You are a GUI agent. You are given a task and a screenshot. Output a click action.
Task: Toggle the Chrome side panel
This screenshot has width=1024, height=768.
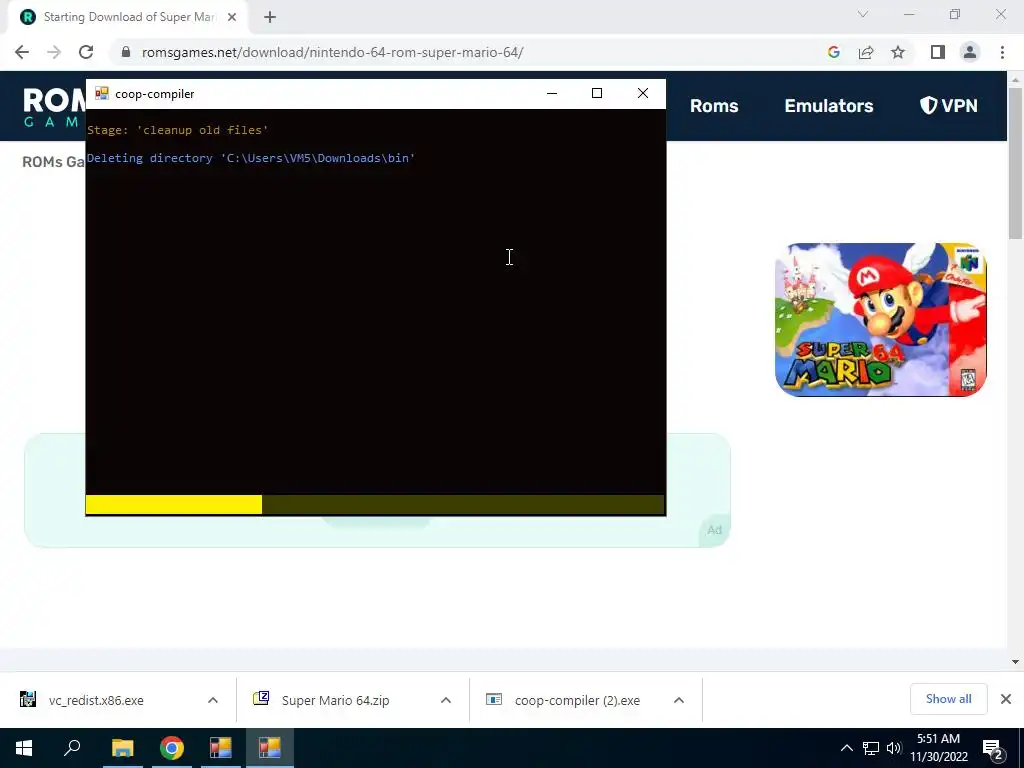[x=938, y=52]
